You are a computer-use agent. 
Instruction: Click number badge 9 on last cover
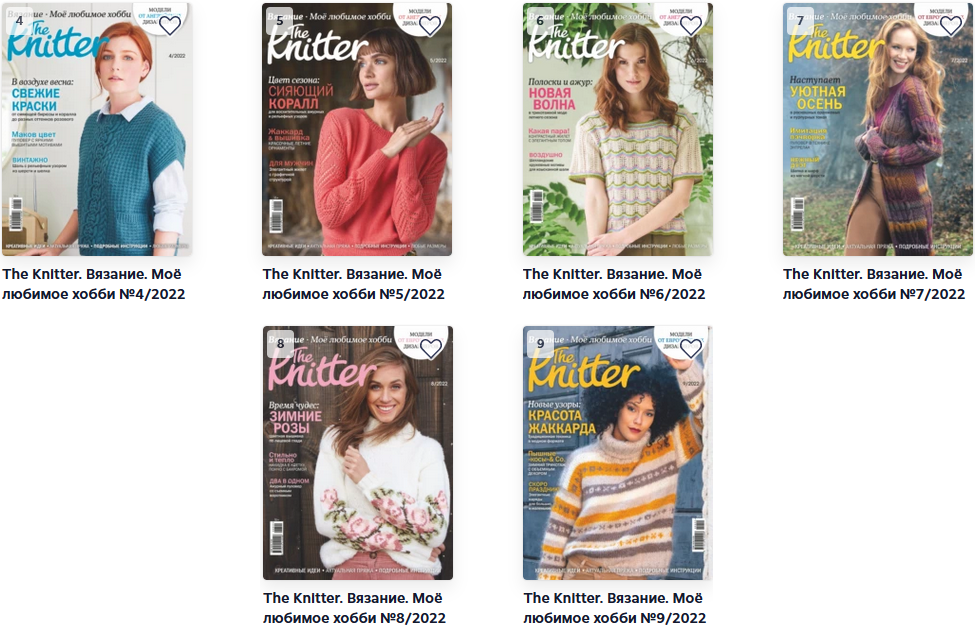(540, 344)
